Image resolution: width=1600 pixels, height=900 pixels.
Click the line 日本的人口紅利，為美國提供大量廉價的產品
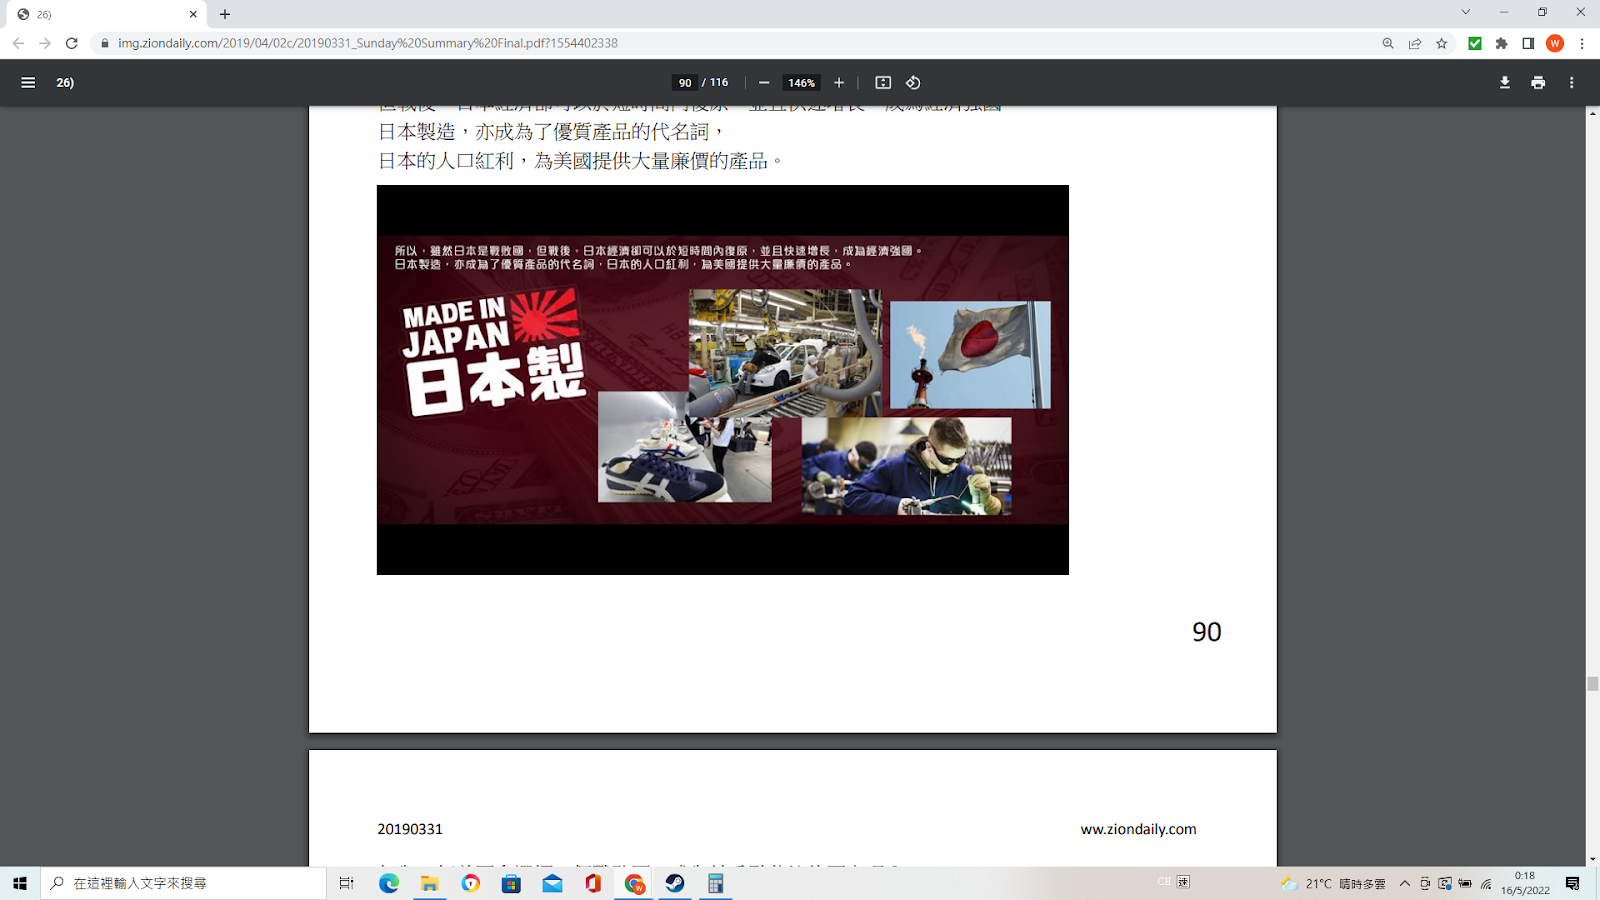point(580,161)
